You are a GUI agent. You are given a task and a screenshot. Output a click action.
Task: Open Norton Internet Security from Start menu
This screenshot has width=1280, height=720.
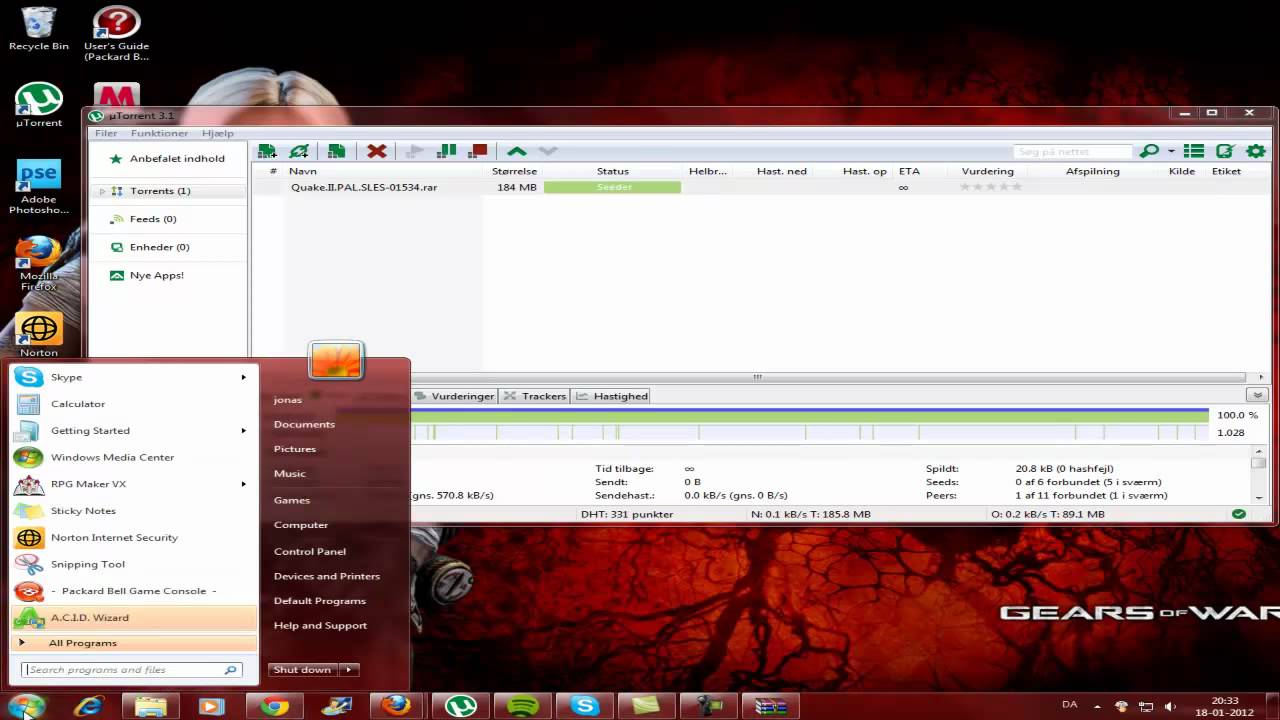[x=134, y=538]
